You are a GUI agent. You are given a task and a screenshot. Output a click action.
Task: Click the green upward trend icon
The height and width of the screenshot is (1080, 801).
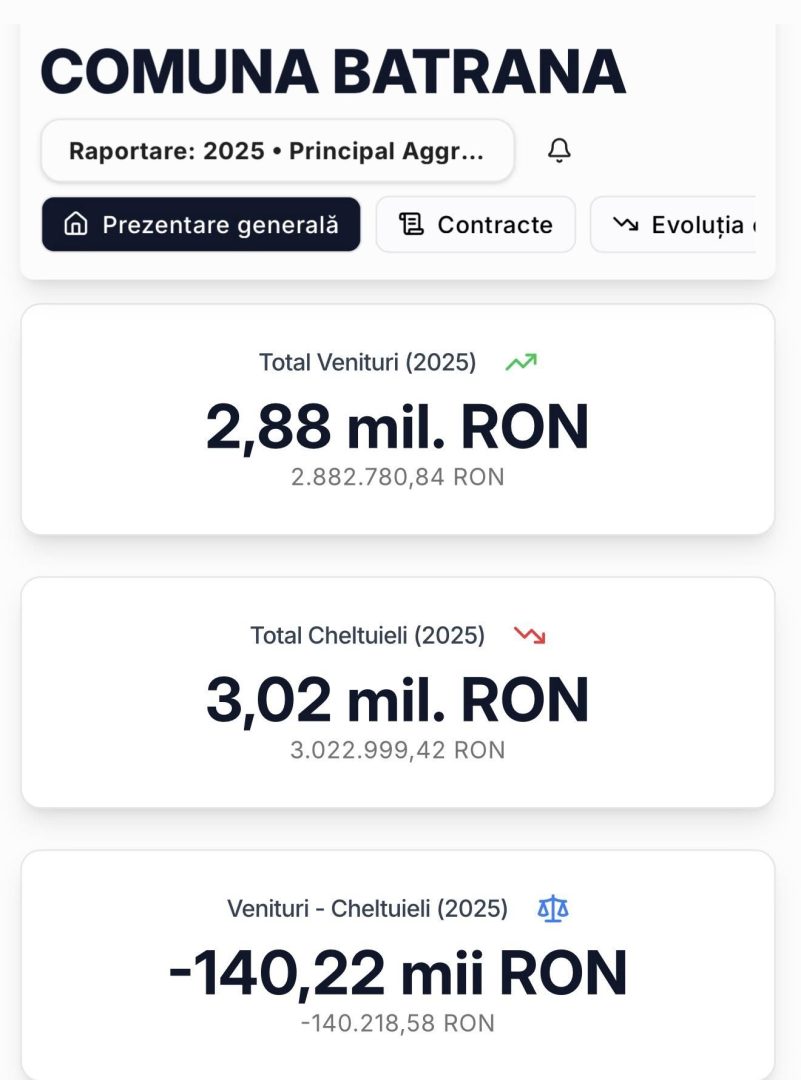point(521,362)
